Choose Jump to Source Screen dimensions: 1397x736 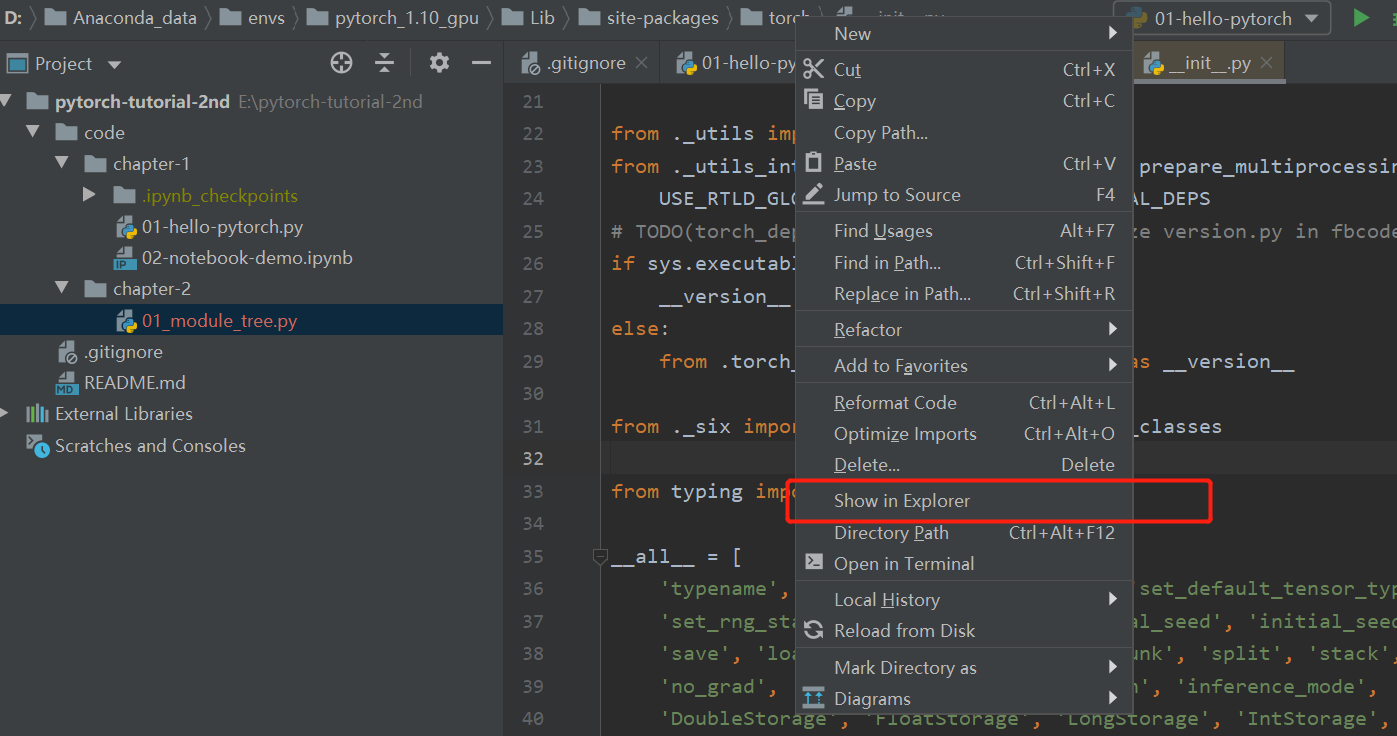964,194
